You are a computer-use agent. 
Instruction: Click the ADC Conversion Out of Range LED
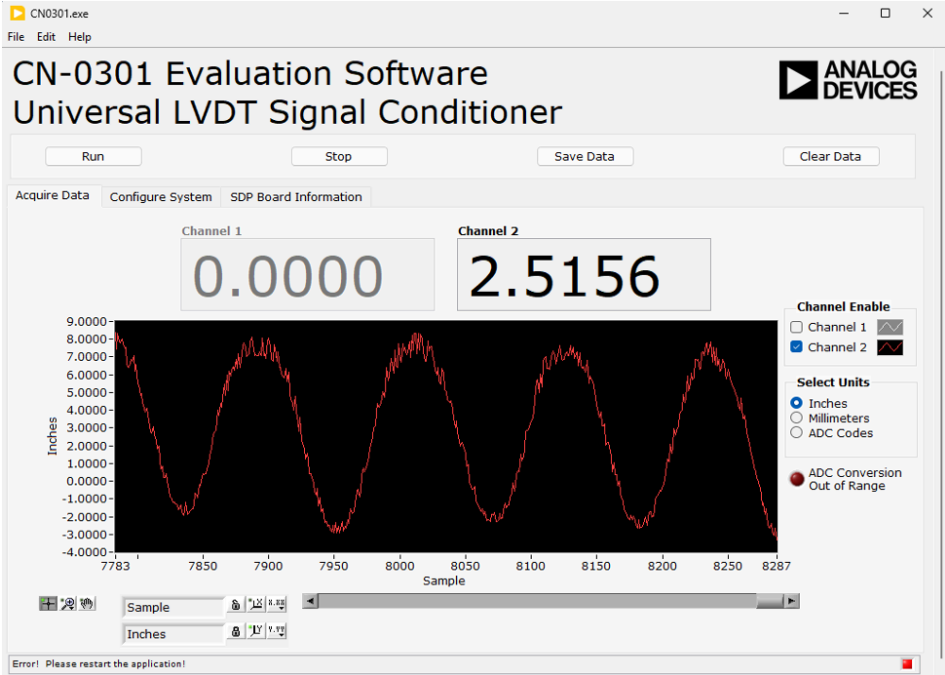point(797,479)
